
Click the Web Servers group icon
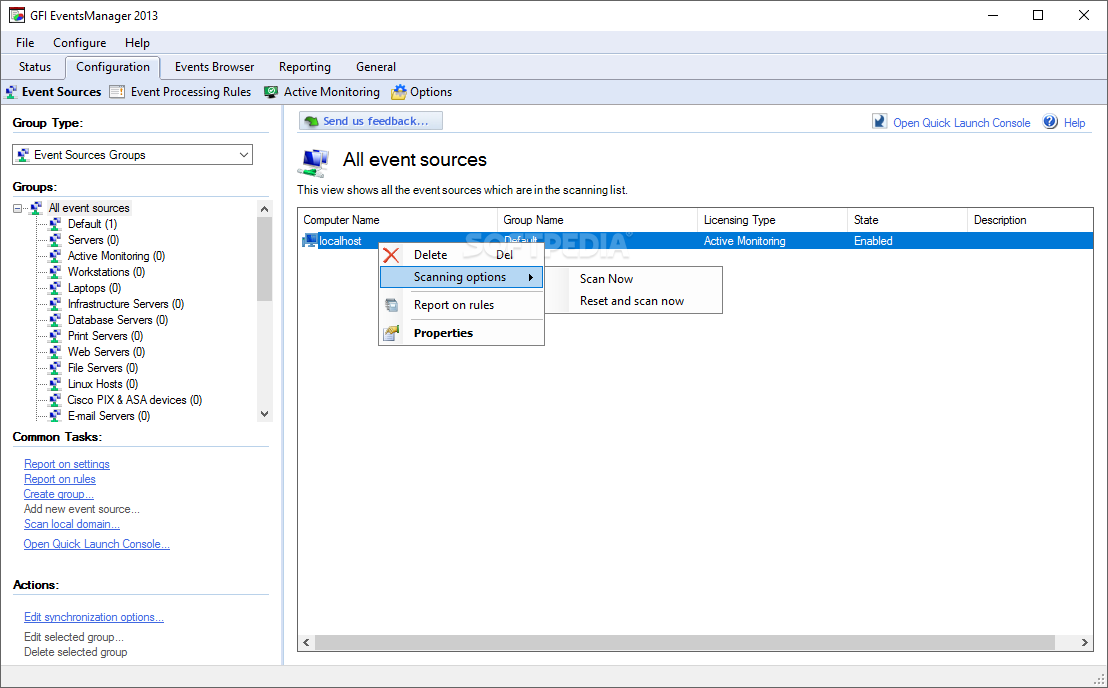point(55,352)
